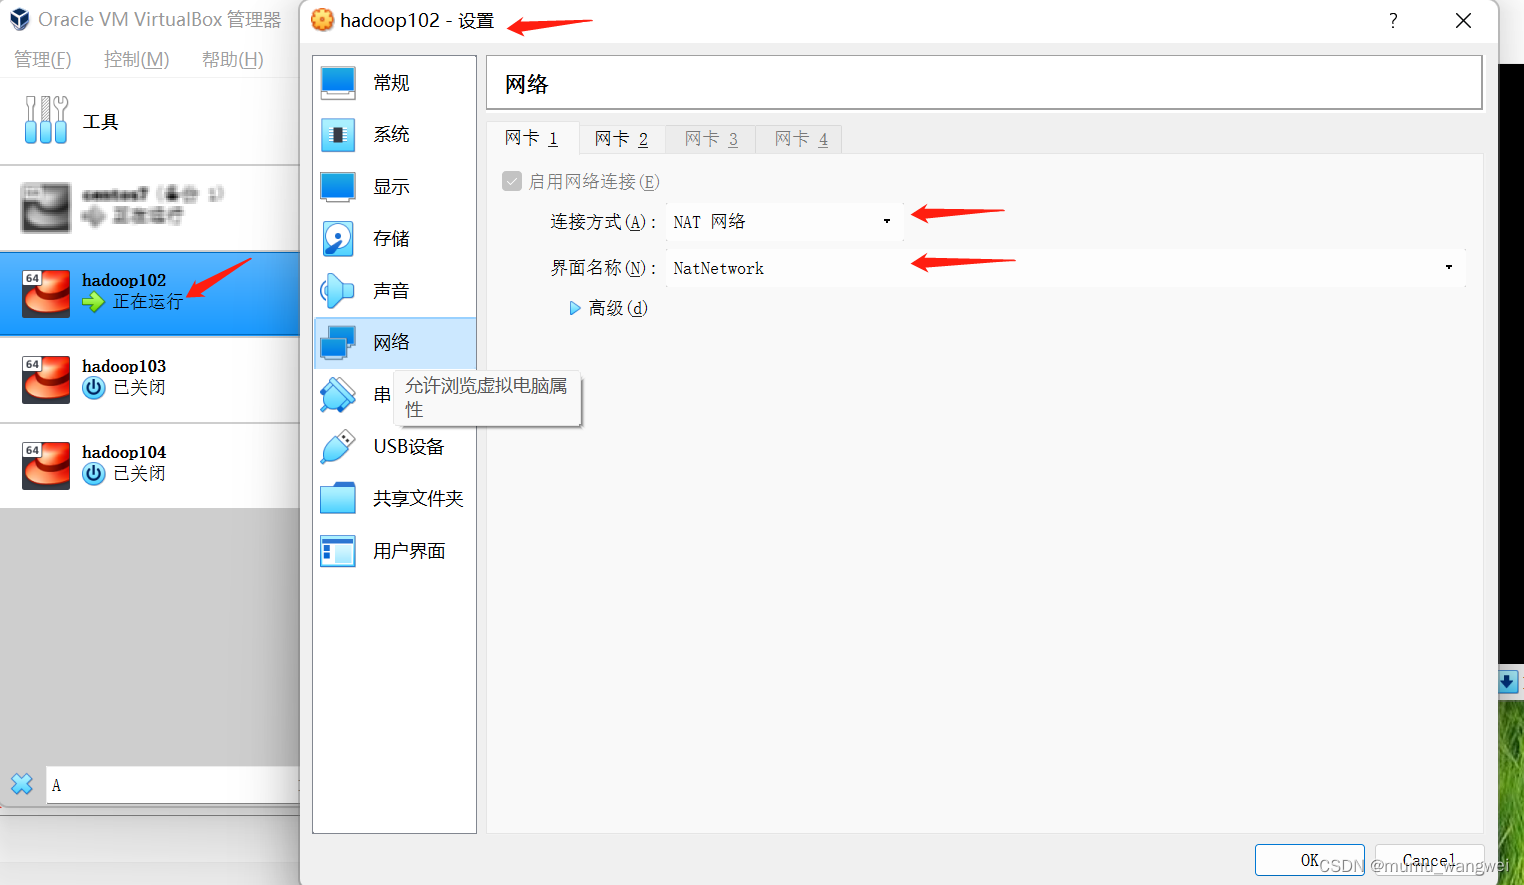The height and width of the screenshot is (885, 1524).
Task: Switch to the 网卡 2 tab
Action: tap(621, 138)
